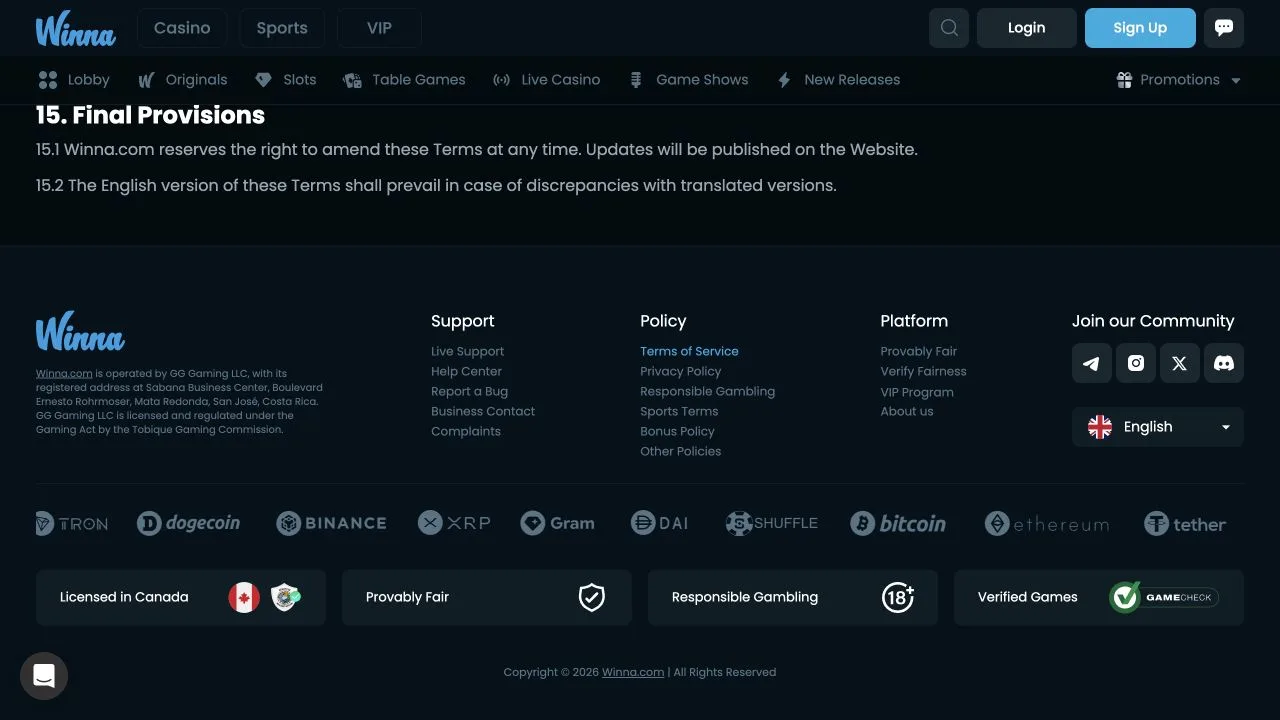Switch to the VIP tab
The image size is (1280, 720).
[x=379, y=28]
